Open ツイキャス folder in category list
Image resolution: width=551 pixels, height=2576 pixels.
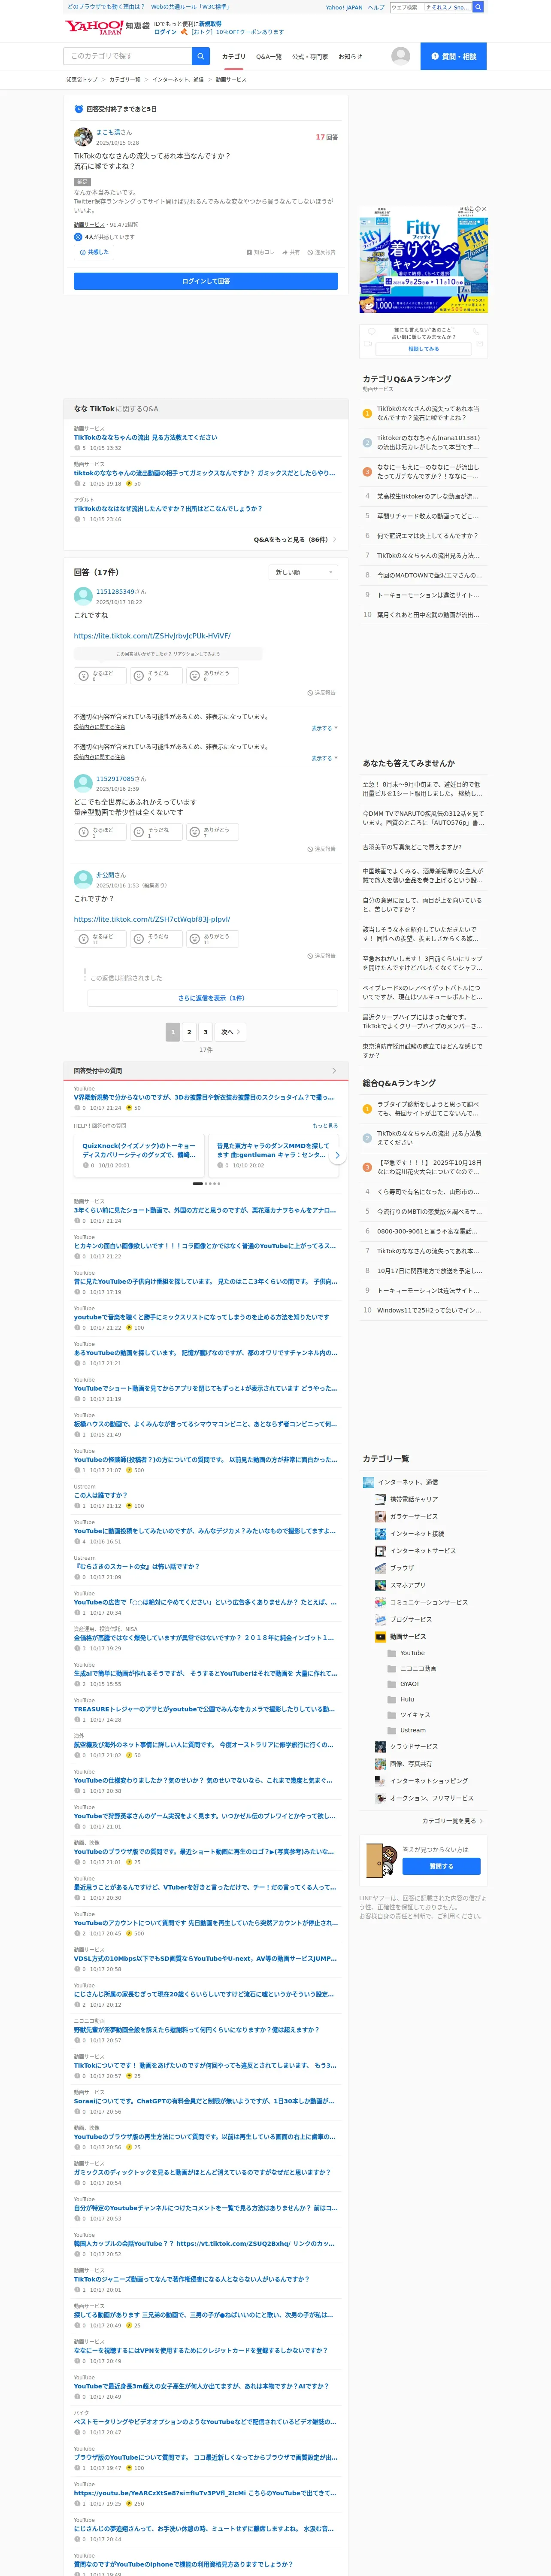click(408, 1715)
